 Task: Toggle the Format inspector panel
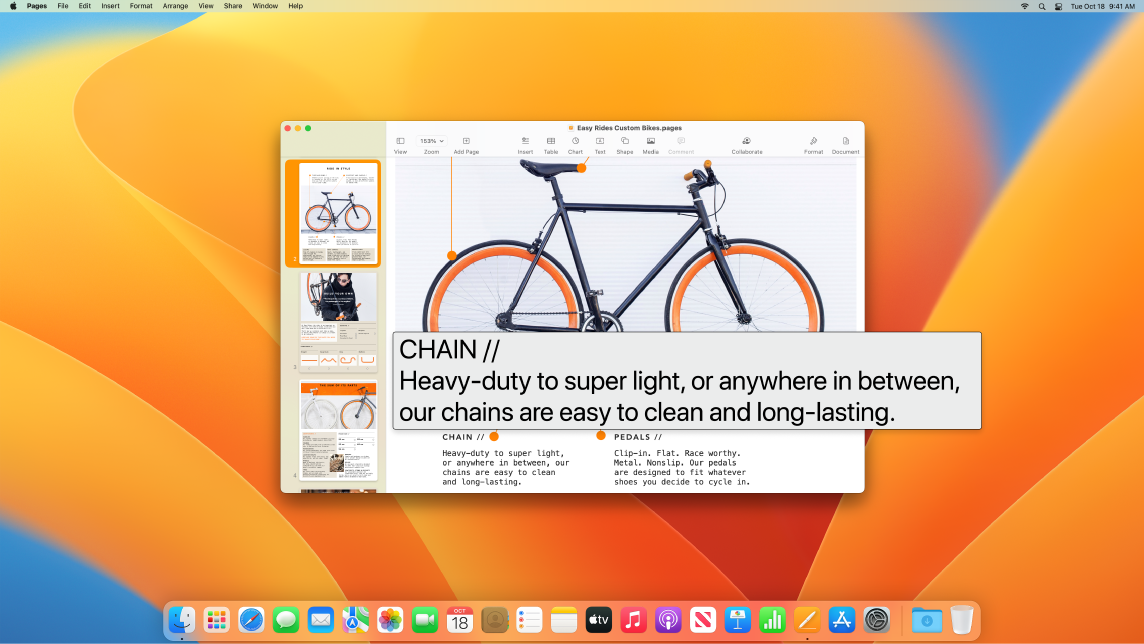[813, 141]
